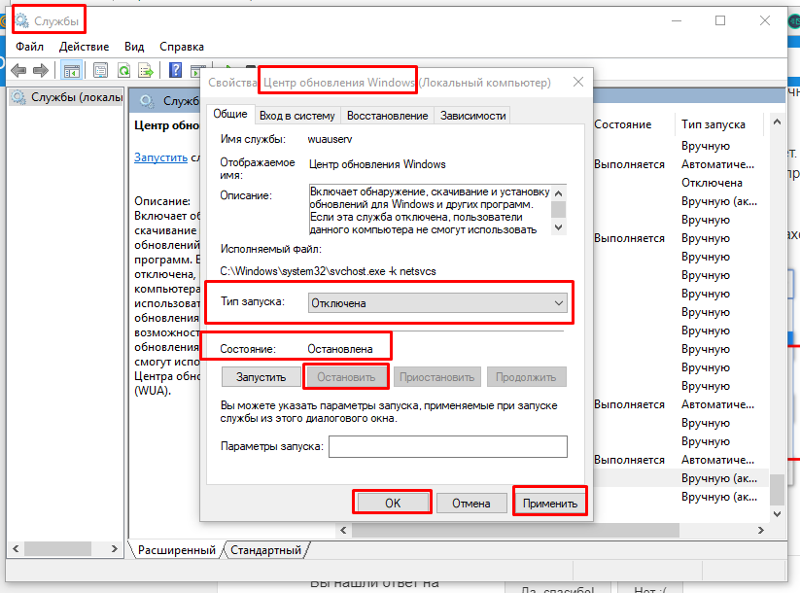Image resolution: width=800 pixels, height=593 pixels.
Task: Switch to the Расширенный bottom tab
Action: [x=177, y=550]
